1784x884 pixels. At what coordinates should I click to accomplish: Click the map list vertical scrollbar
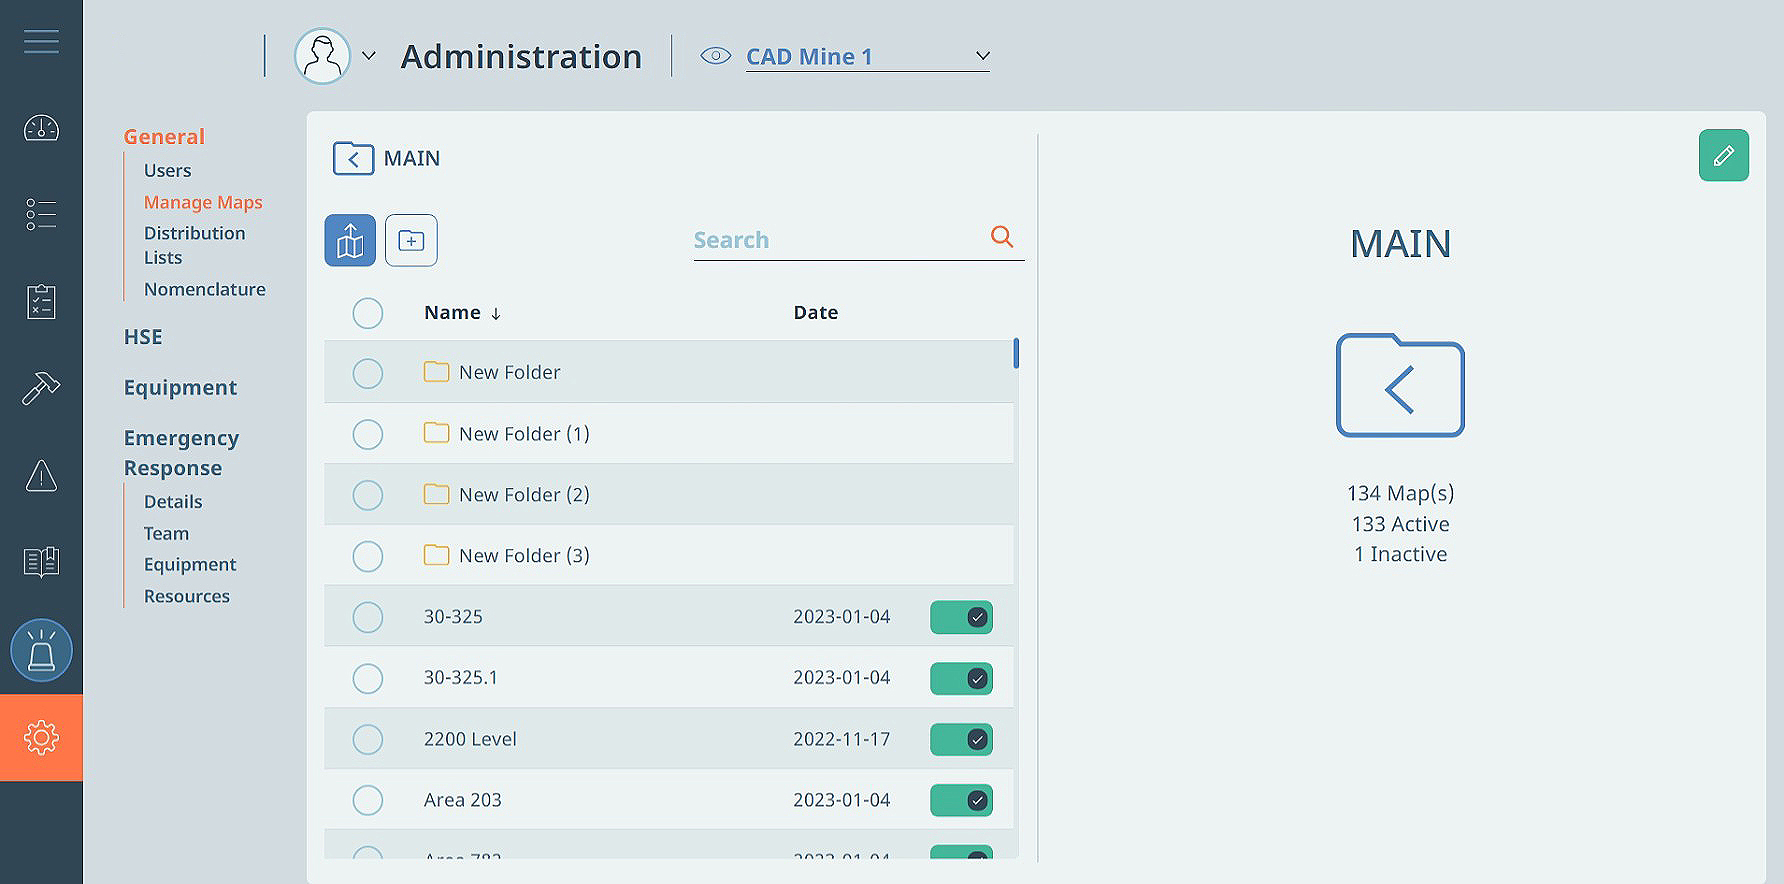pos(1016,353)
